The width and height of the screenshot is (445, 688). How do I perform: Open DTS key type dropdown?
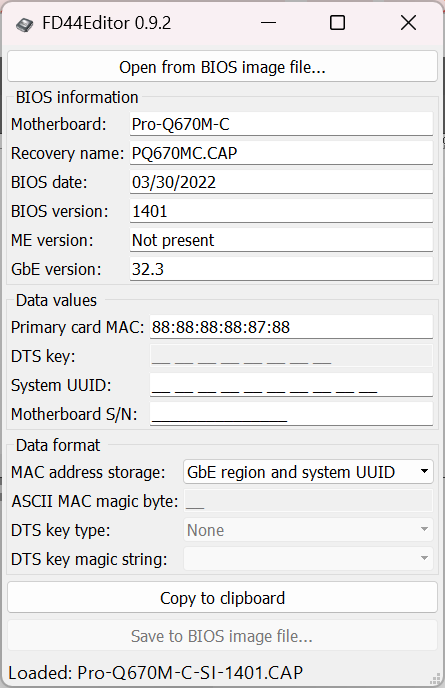tap(308, 530)
